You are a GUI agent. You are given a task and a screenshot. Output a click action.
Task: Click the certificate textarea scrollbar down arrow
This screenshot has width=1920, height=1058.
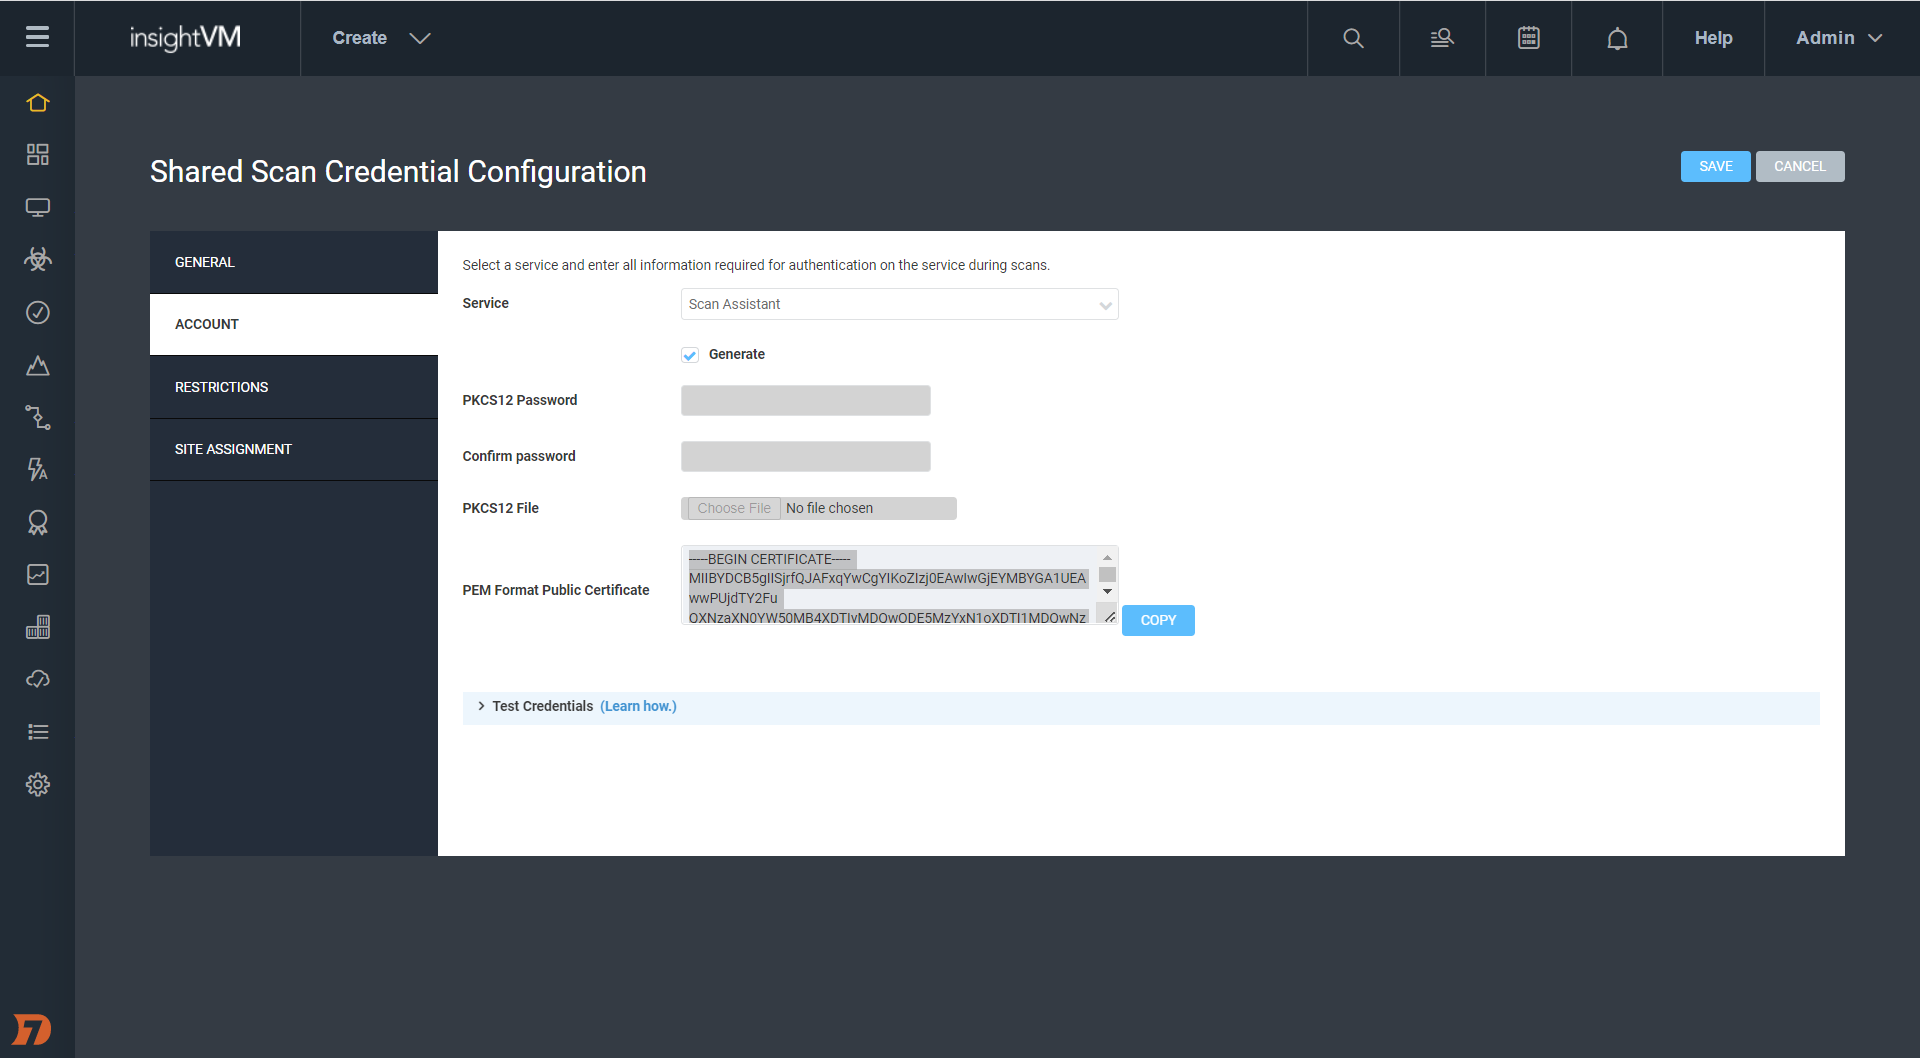click(x=1107, y=592)
